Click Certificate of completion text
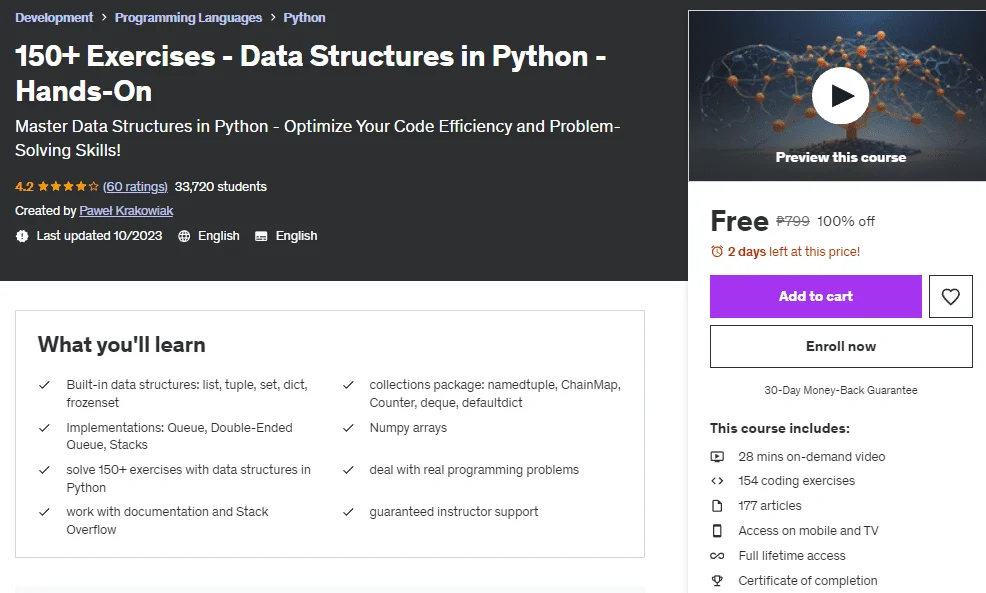 807,580
